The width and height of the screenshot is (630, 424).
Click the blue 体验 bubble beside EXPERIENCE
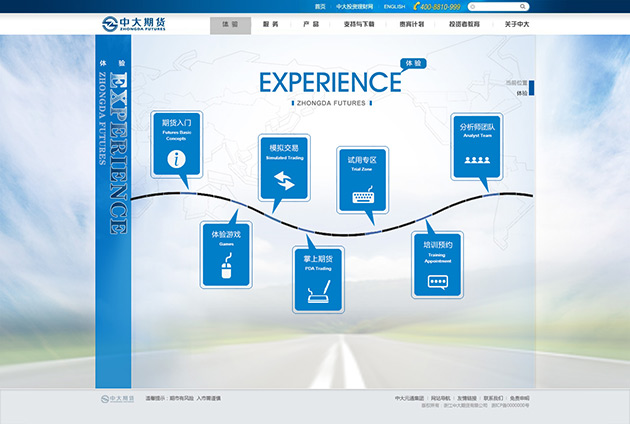pyautogui.click(x=413, y=63)
